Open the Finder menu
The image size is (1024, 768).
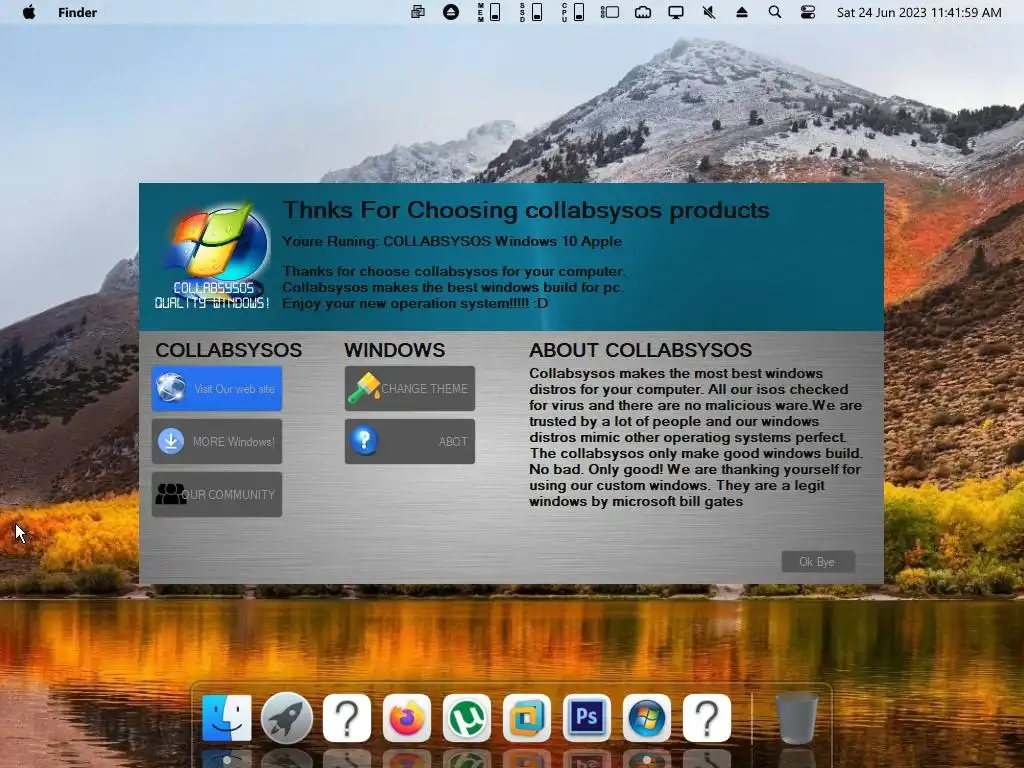(x=77, y=12)
